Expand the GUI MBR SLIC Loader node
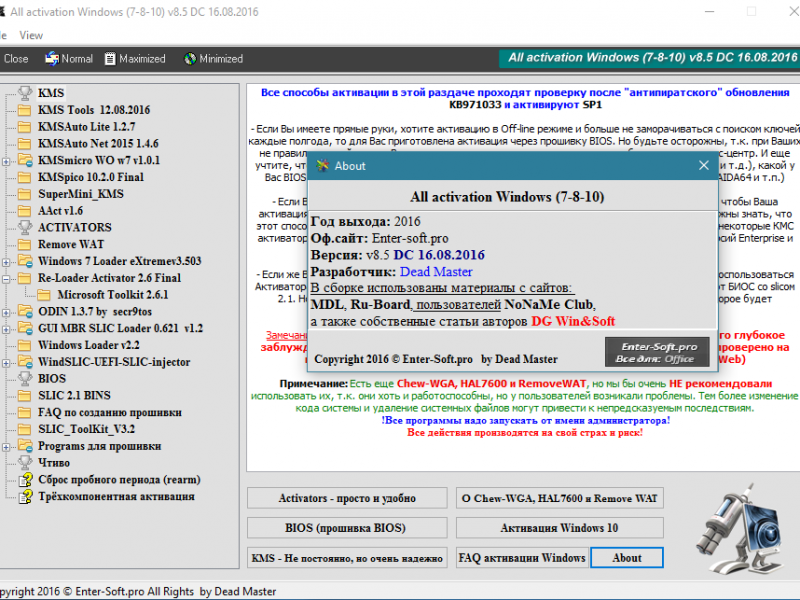This screenshot has width=800, height=600. tap(6, 329)
